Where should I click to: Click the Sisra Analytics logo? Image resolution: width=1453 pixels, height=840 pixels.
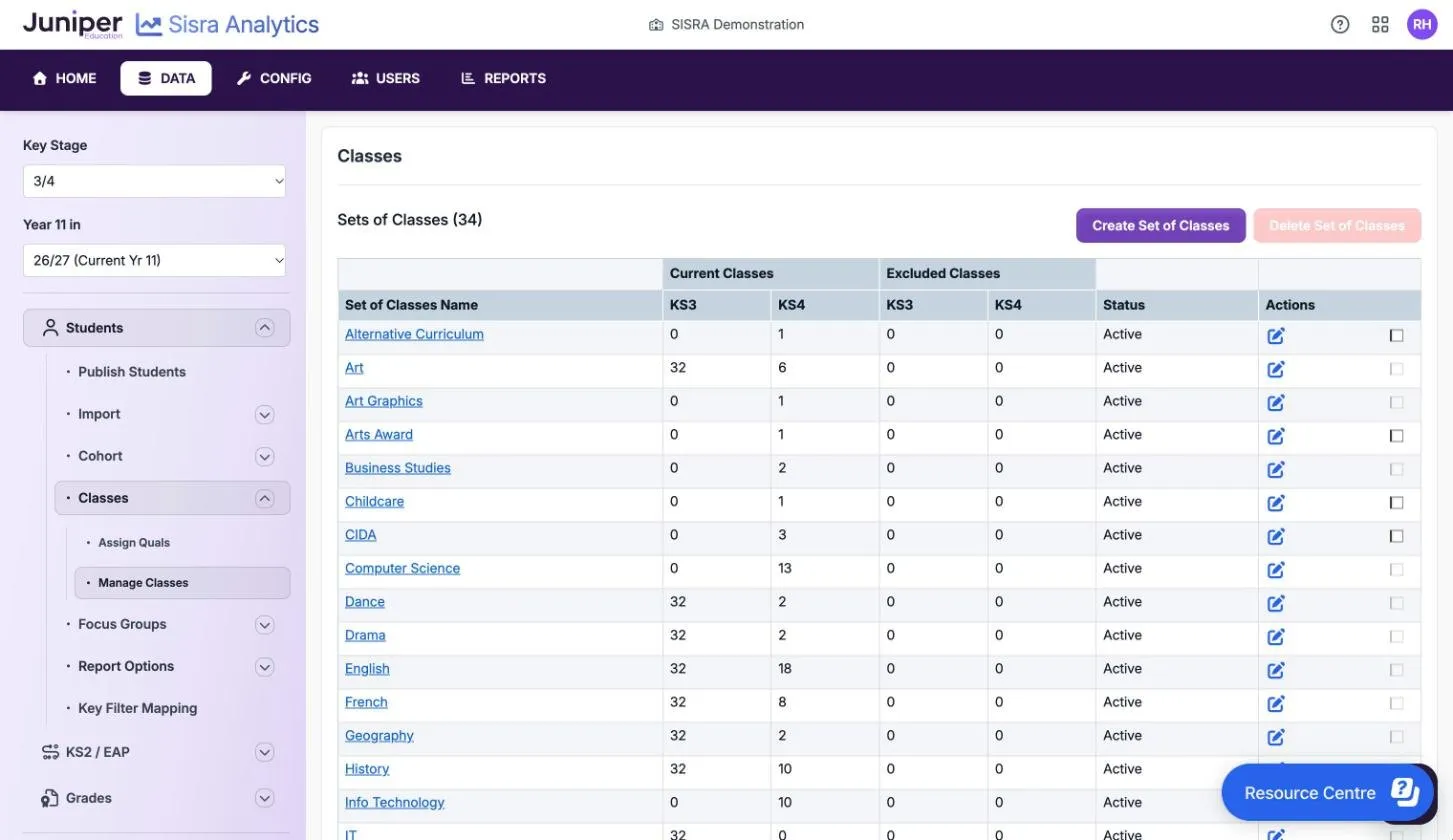pos(228,25)
